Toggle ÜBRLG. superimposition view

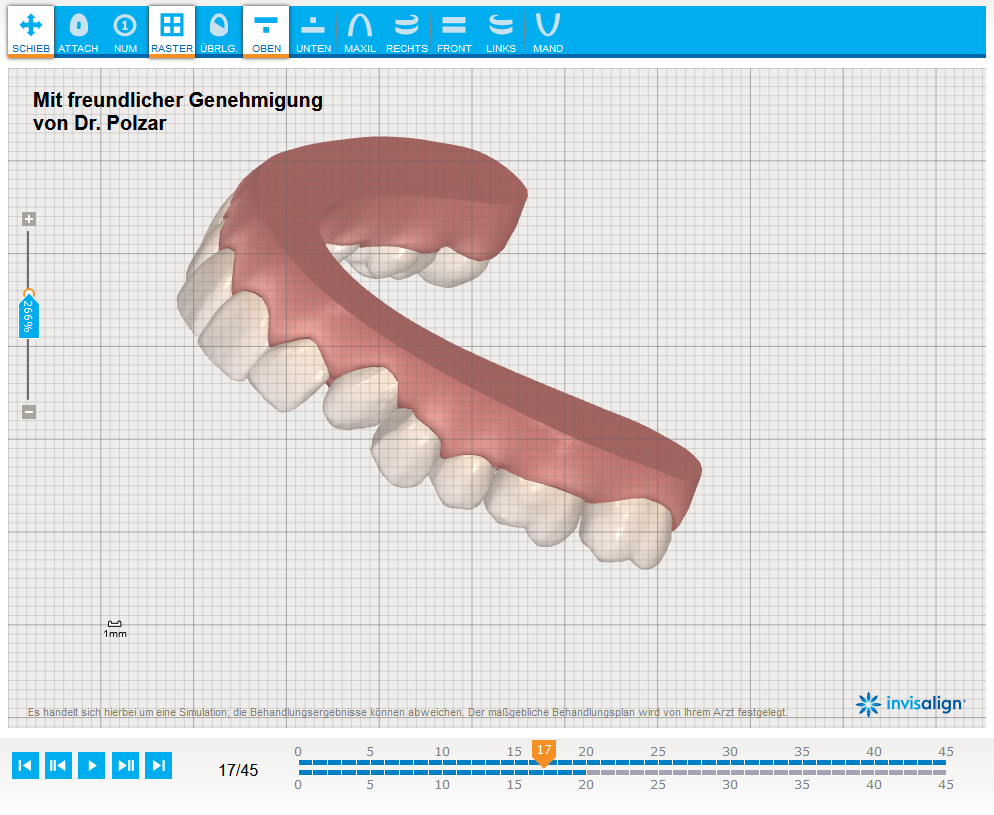point(219,31)
